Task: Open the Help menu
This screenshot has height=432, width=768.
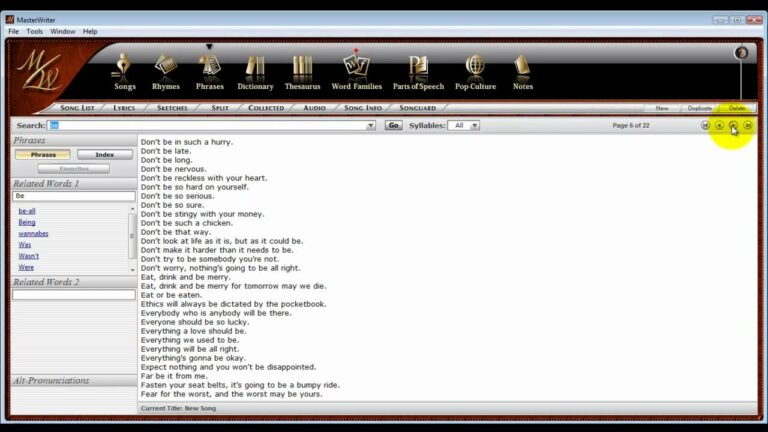Action: (90, 31)
